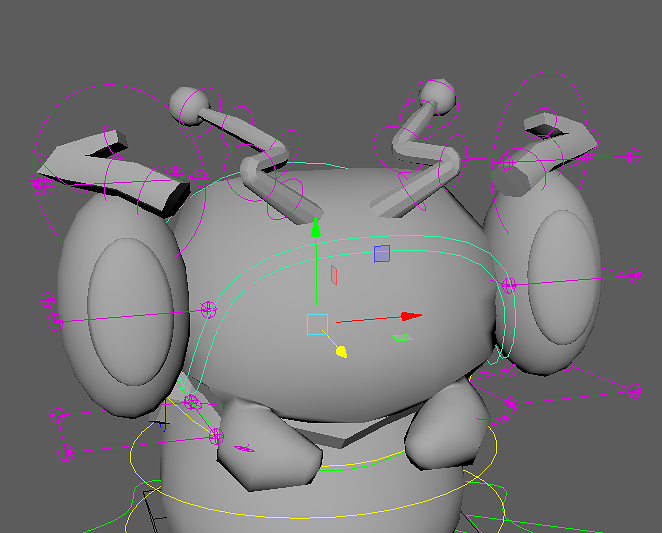Click the cyan center square of manipulator
This screenshot has height=533, width=662.
[x=317, y=325]
